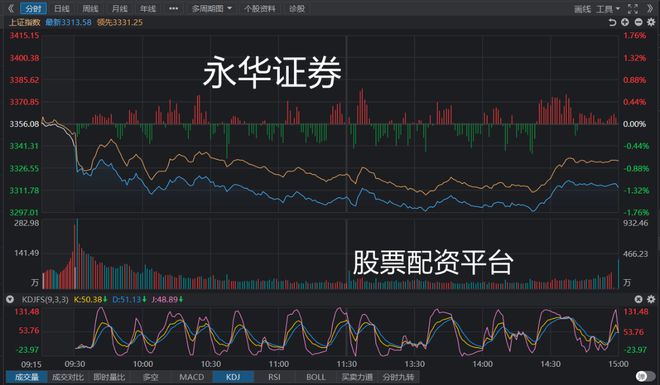Switch to the 日线 tab
The width and height of the screenshot is (660, 385).
(62, 8)
